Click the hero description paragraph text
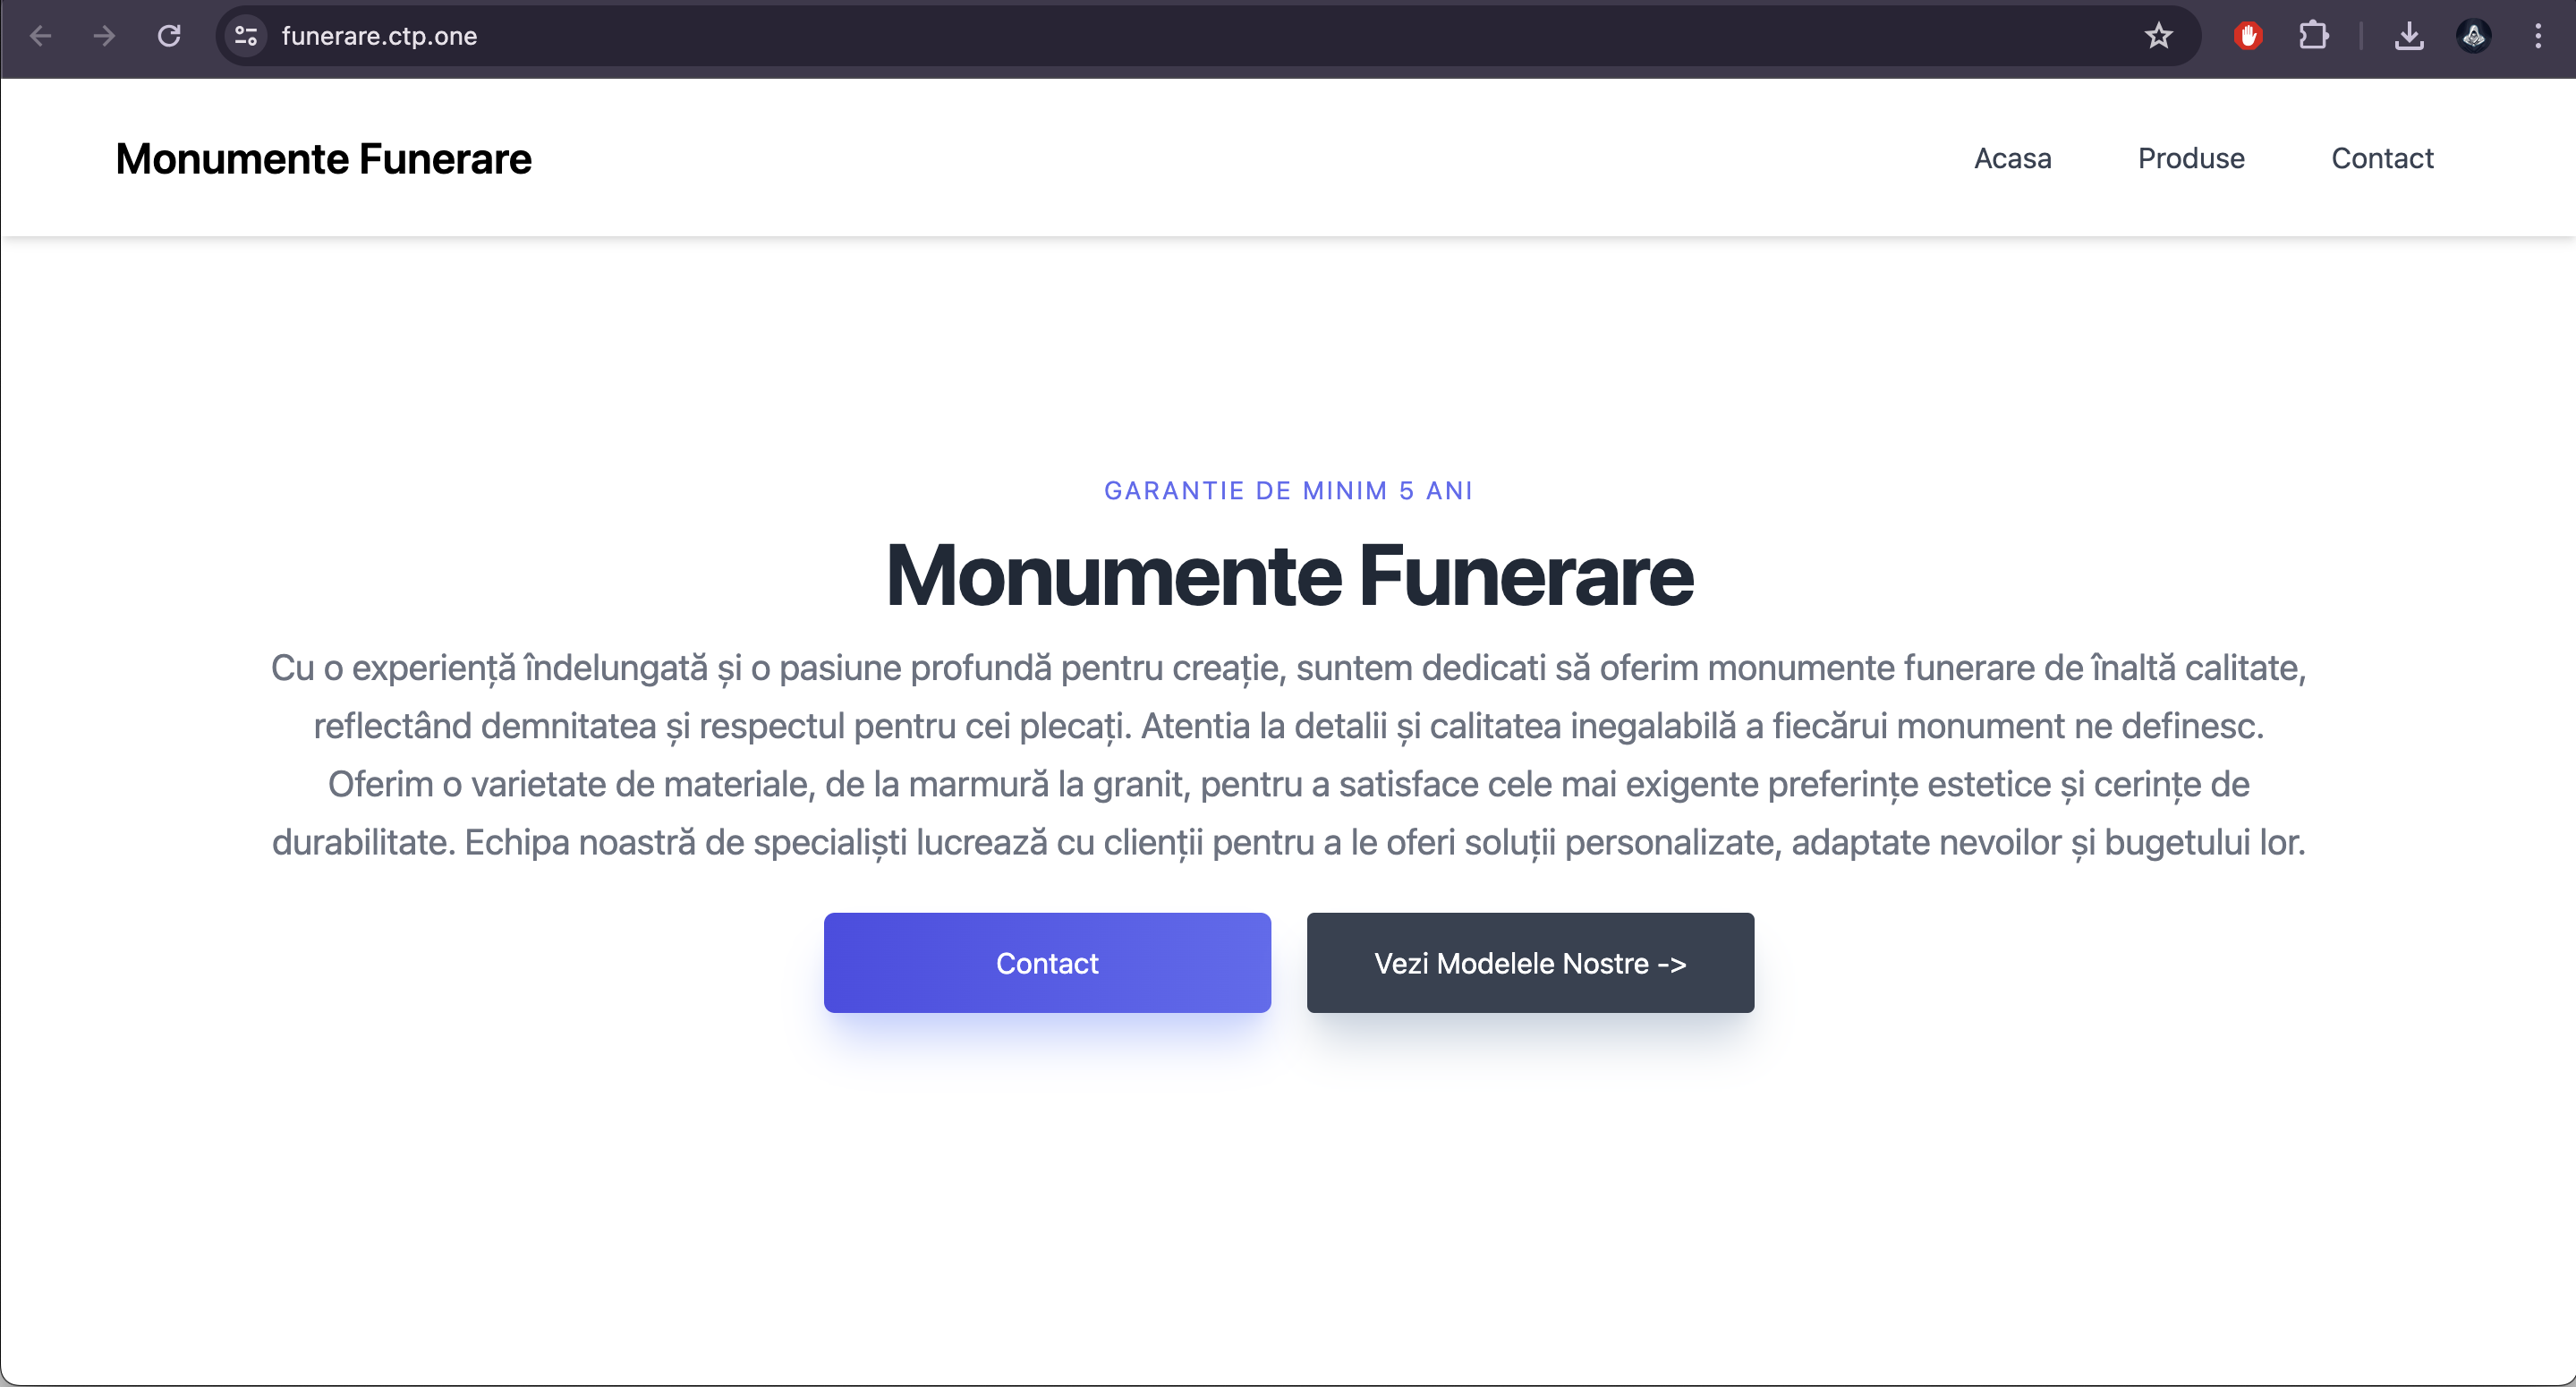The image size is (2576, 1387). (x=1288, y=755)
